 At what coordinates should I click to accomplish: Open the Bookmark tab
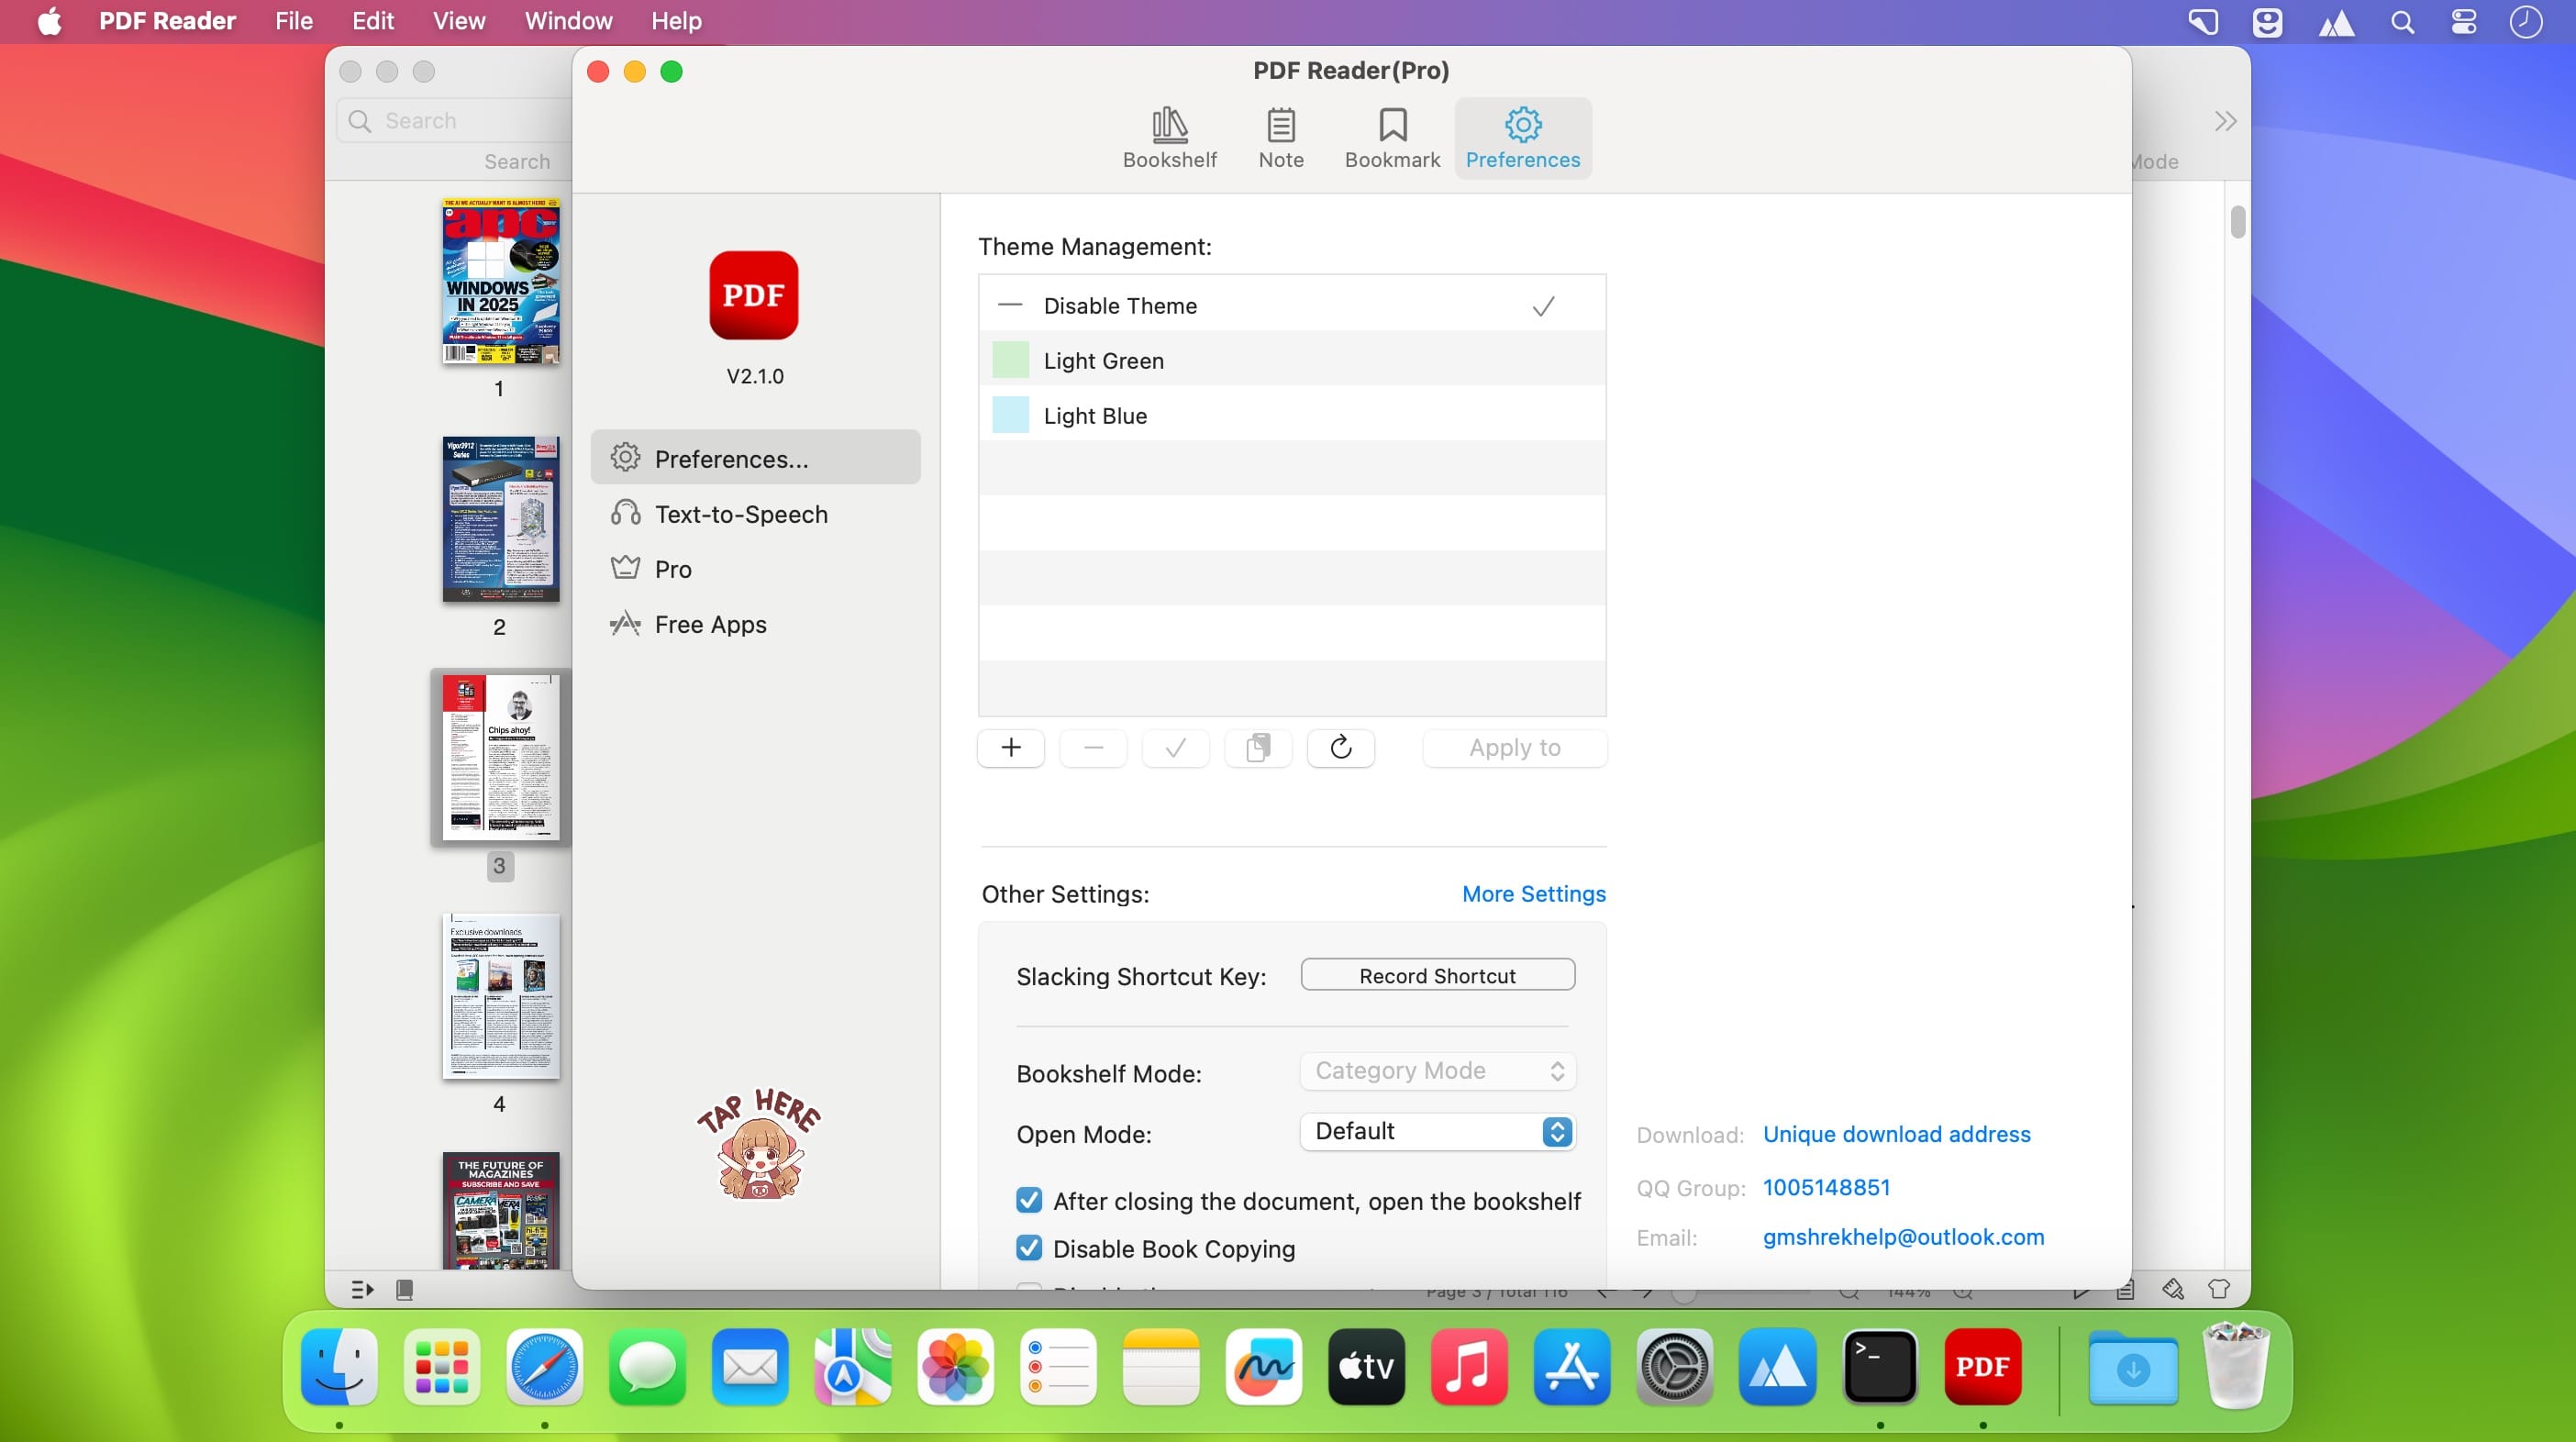point(1392,138)
